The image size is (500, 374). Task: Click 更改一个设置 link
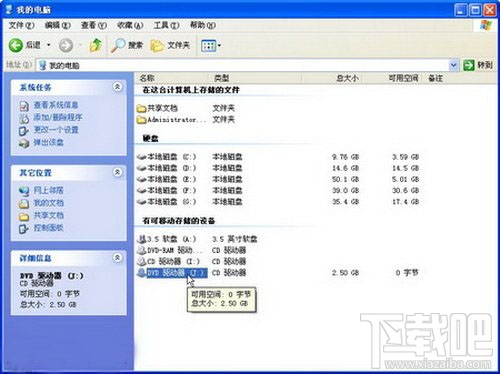click(56, 130)
